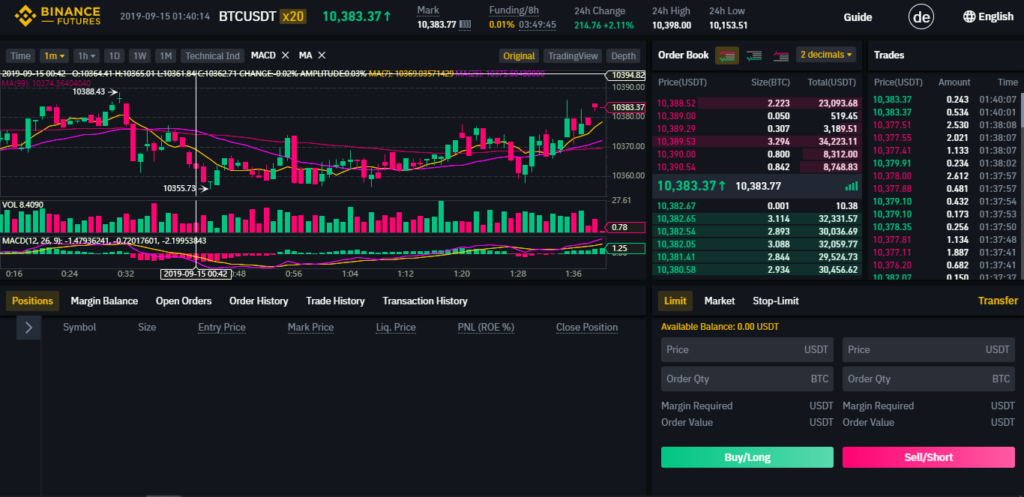1024x497 pixels.
Task: Select the 1D chart interval
Action: coord(114,56)
